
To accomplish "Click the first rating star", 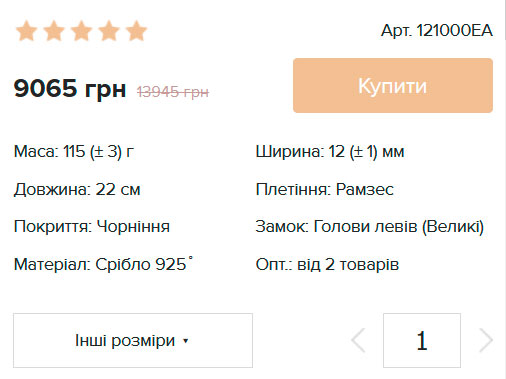I will pyautogui.click(x=26, y=31).
